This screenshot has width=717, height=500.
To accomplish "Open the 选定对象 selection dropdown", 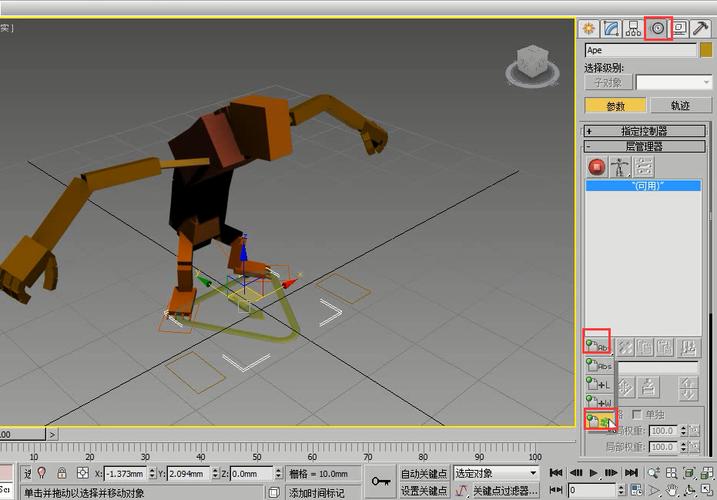I will [496, 473].
